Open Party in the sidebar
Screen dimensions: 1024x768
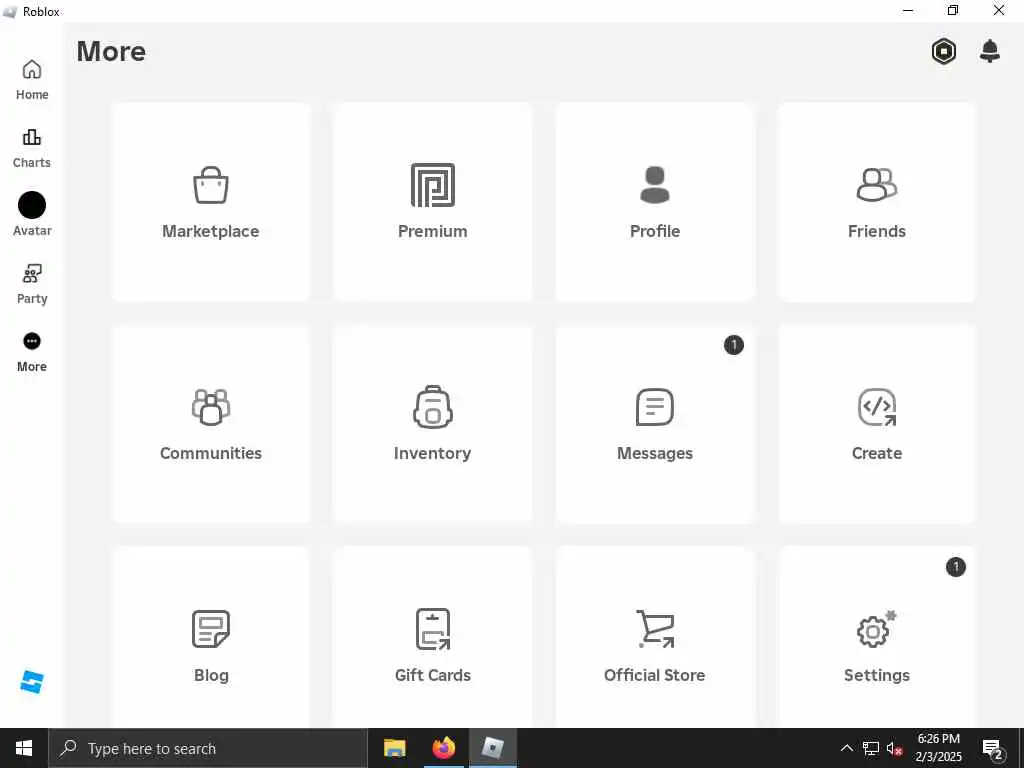[x=32, y=284]
